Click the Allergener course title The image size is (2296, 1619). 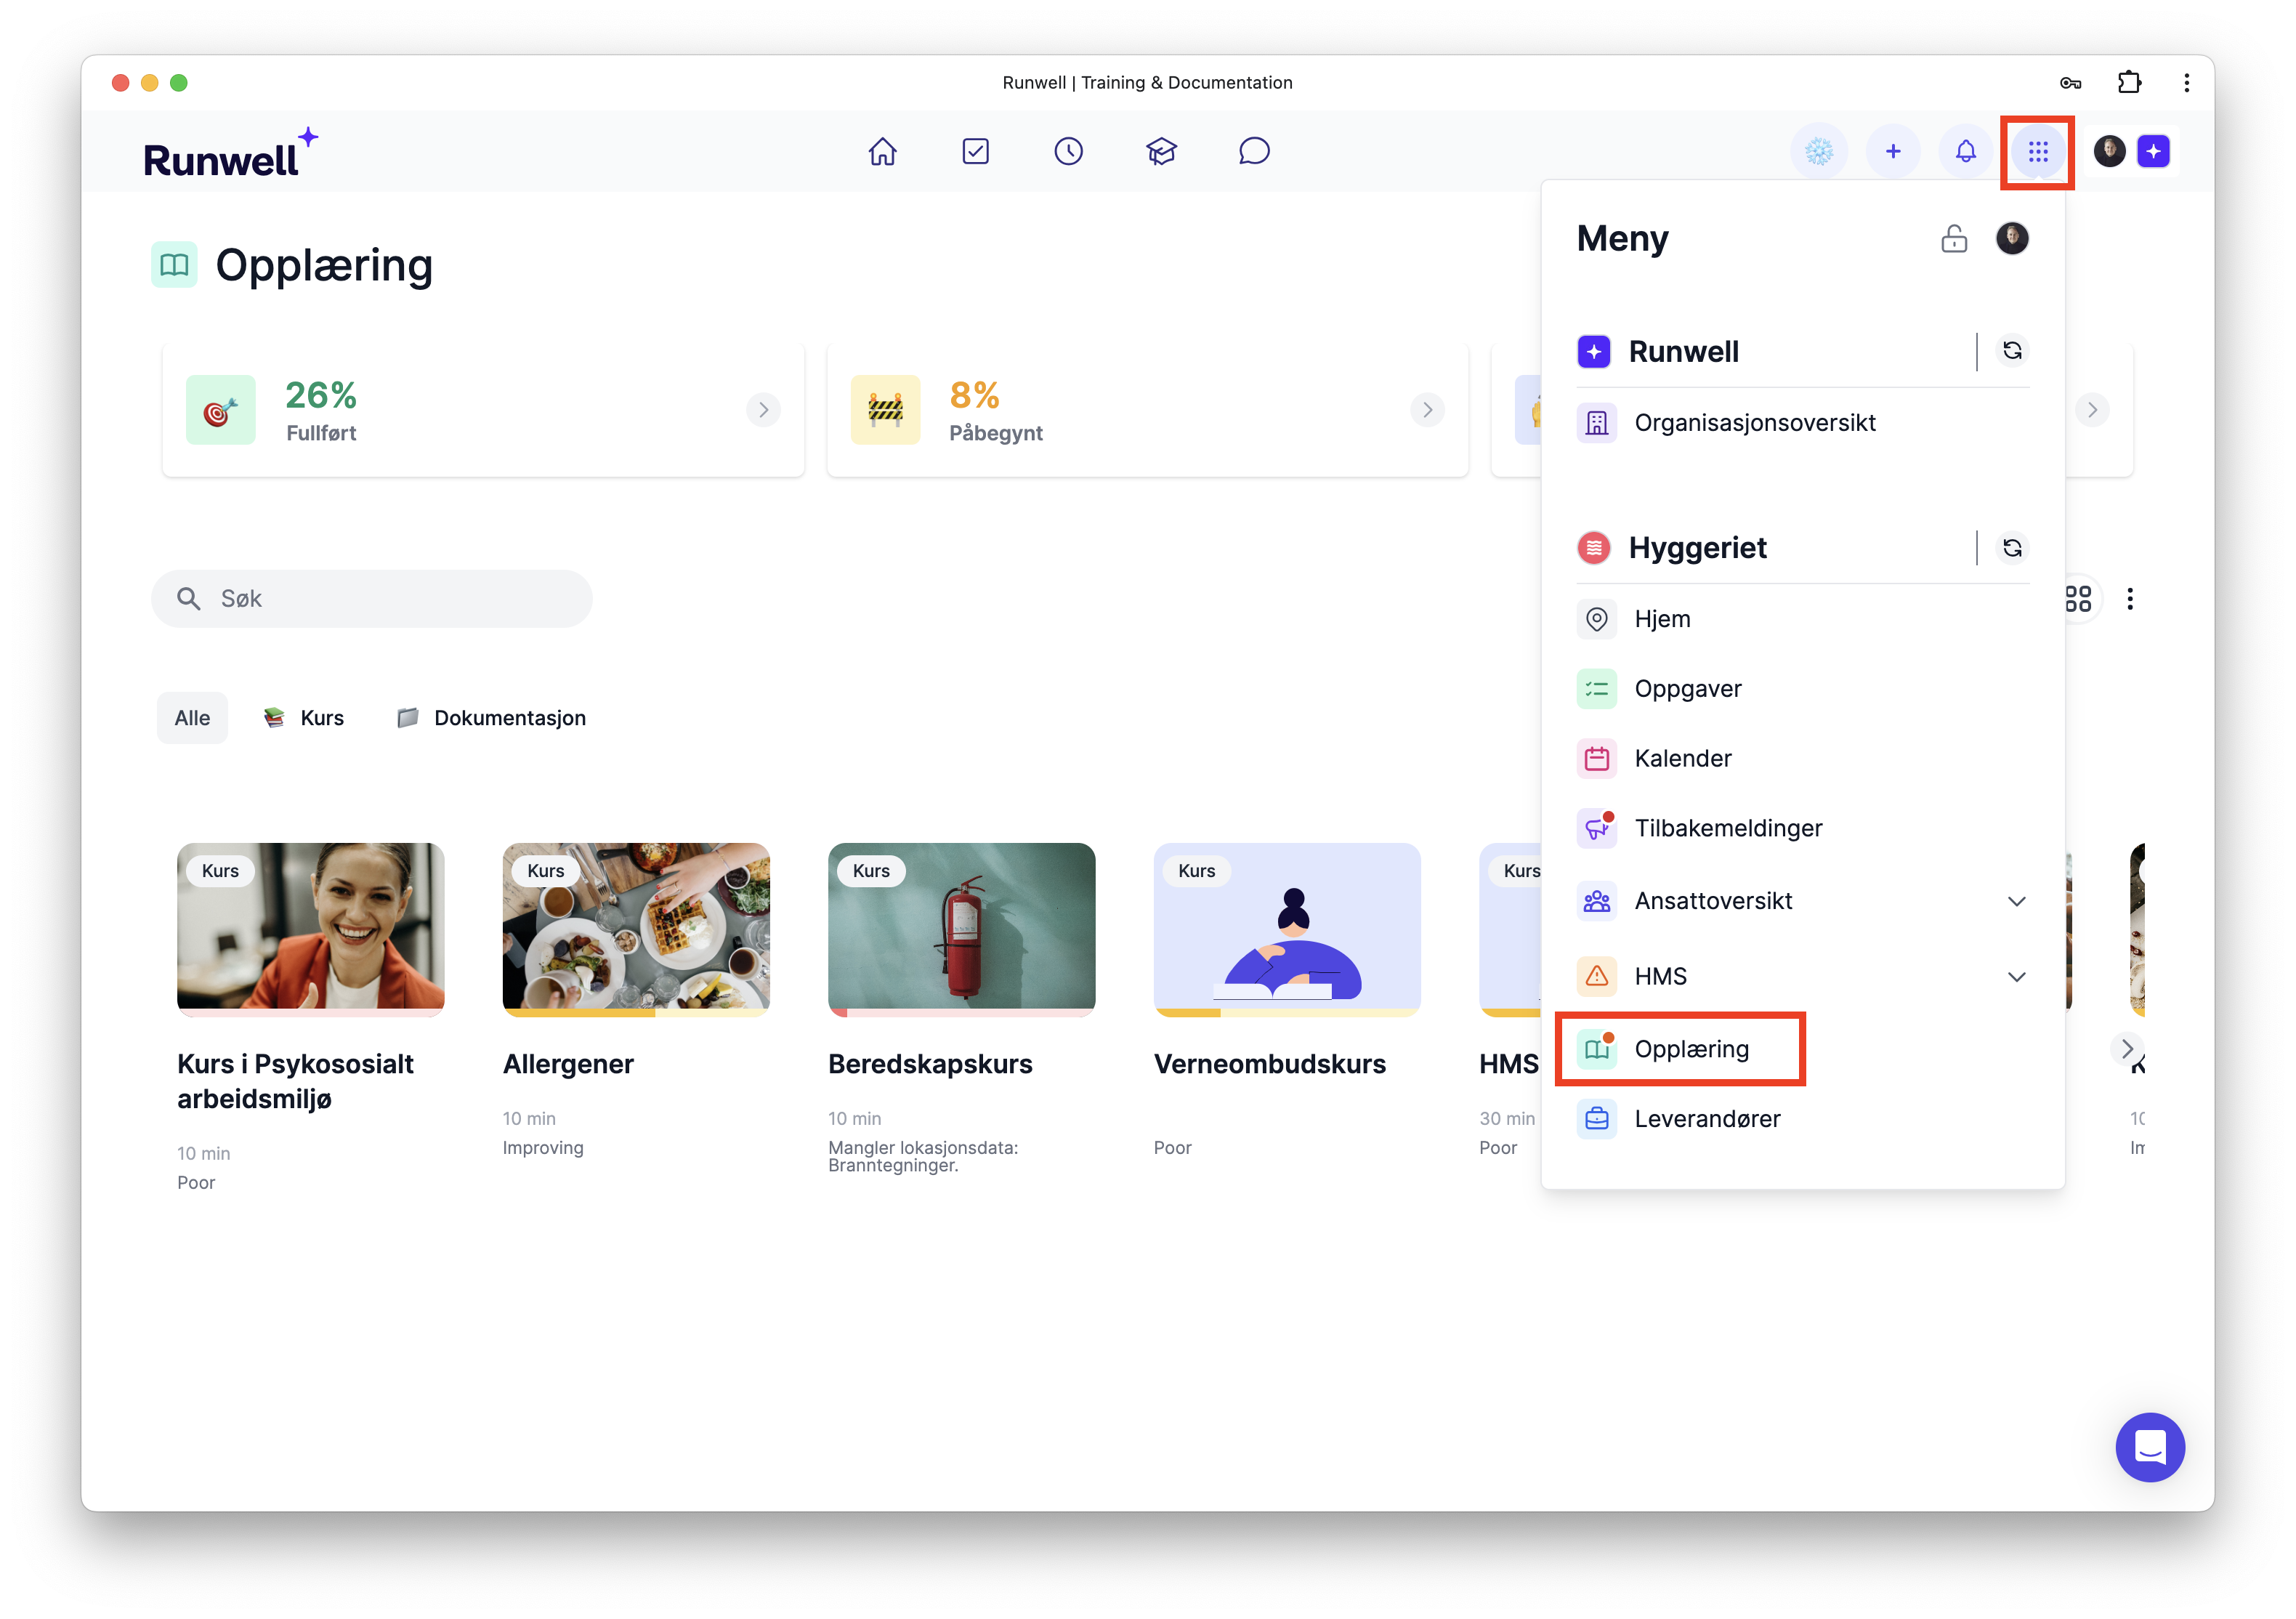coord(568,1064)
